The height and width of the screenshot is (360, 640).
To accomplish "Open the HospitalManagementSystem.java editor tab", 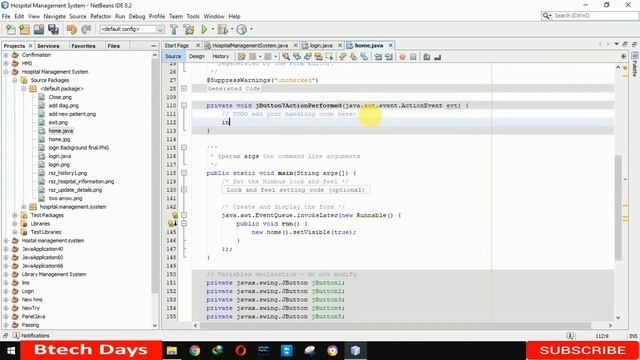I will click(250, 45).
